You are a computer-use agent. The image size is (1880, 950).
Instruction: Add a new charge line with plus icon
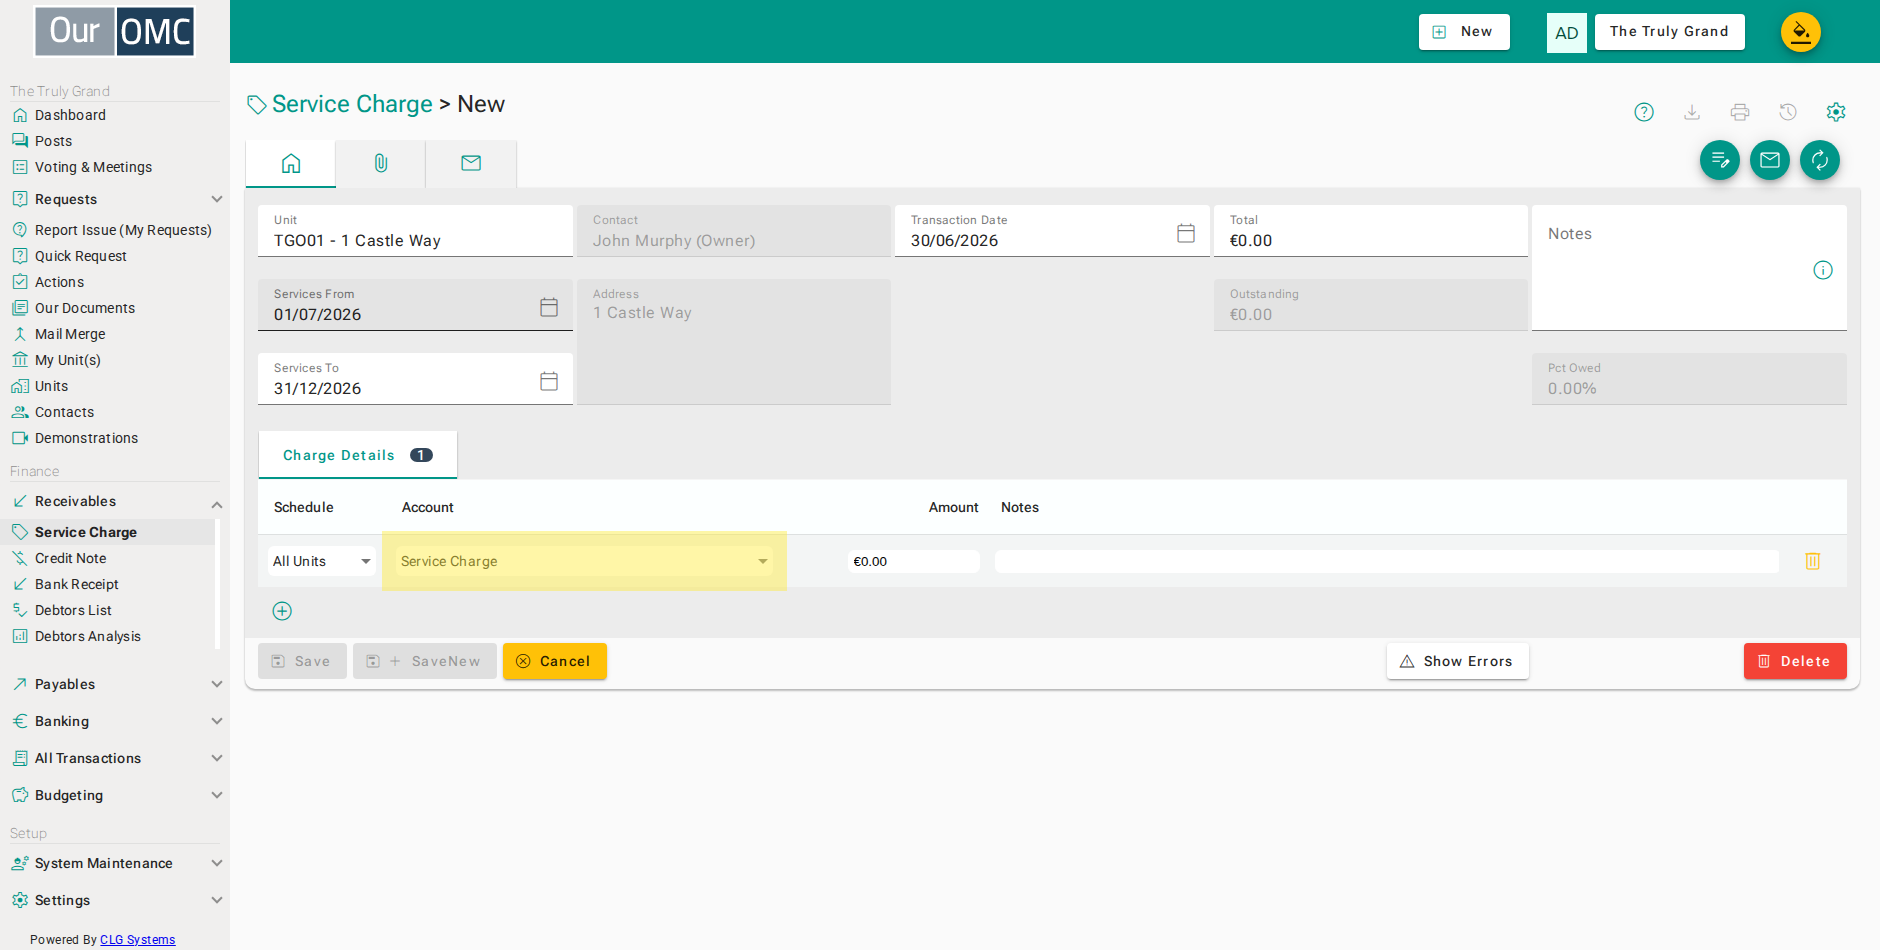click(282, 611)
